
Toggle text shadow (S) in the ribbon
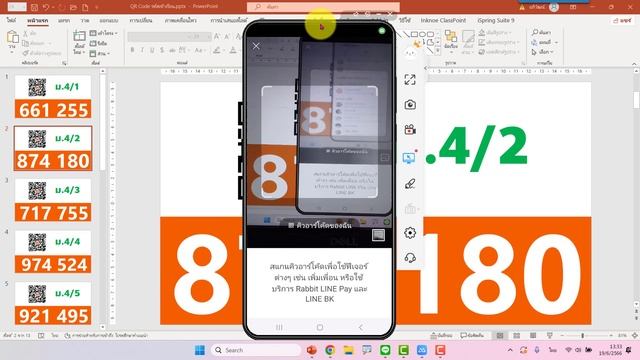point(162,50)
